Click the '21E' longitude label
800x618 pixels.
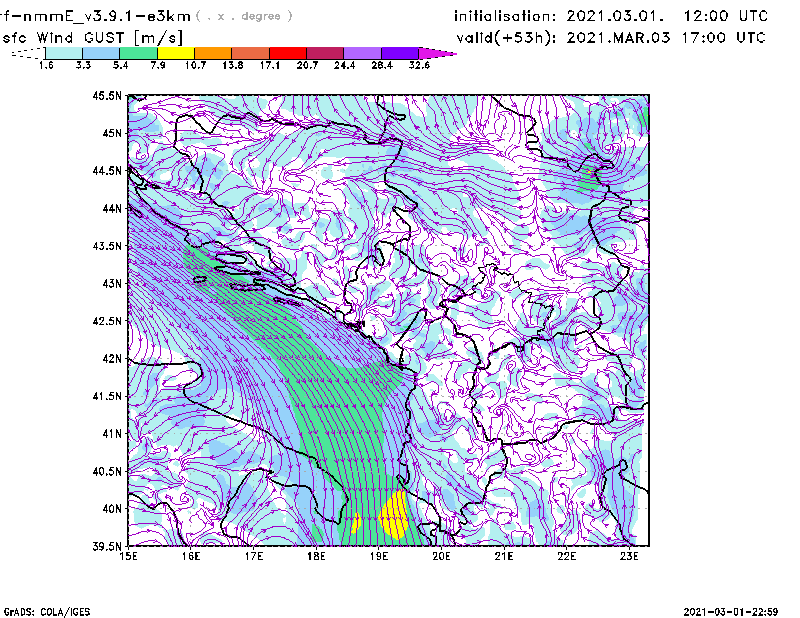pos(504,556)
